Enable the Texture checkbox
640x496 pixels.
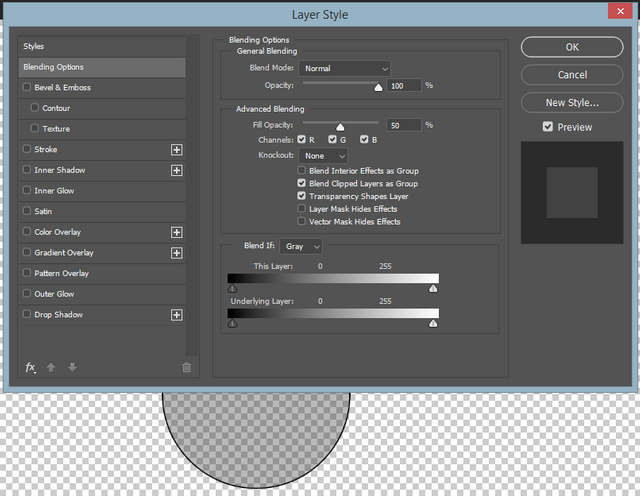point(35,128)
